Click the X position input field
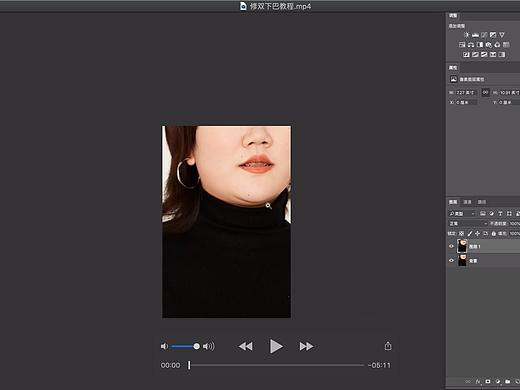The height and width of the screenshot is (390, 520). click(466, 102)
